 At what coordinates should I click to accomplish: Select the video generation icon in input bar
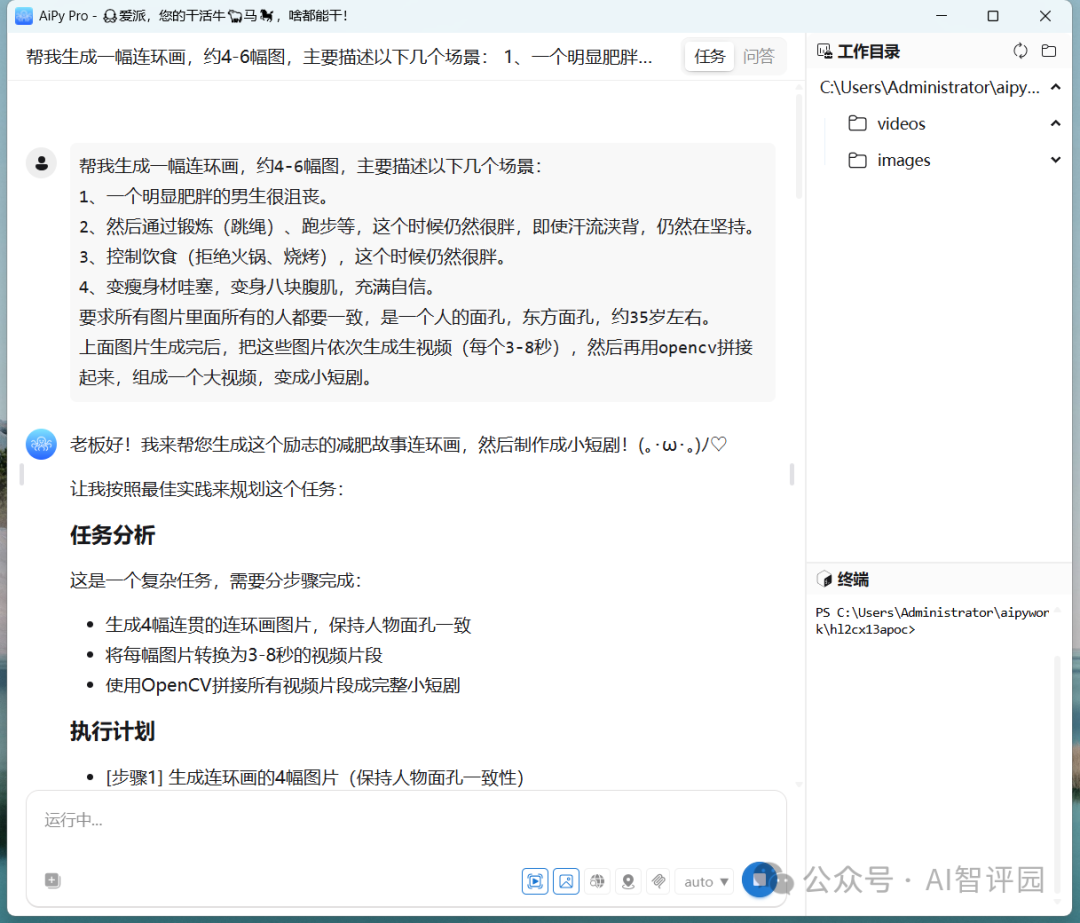click(x=535, y=881)
